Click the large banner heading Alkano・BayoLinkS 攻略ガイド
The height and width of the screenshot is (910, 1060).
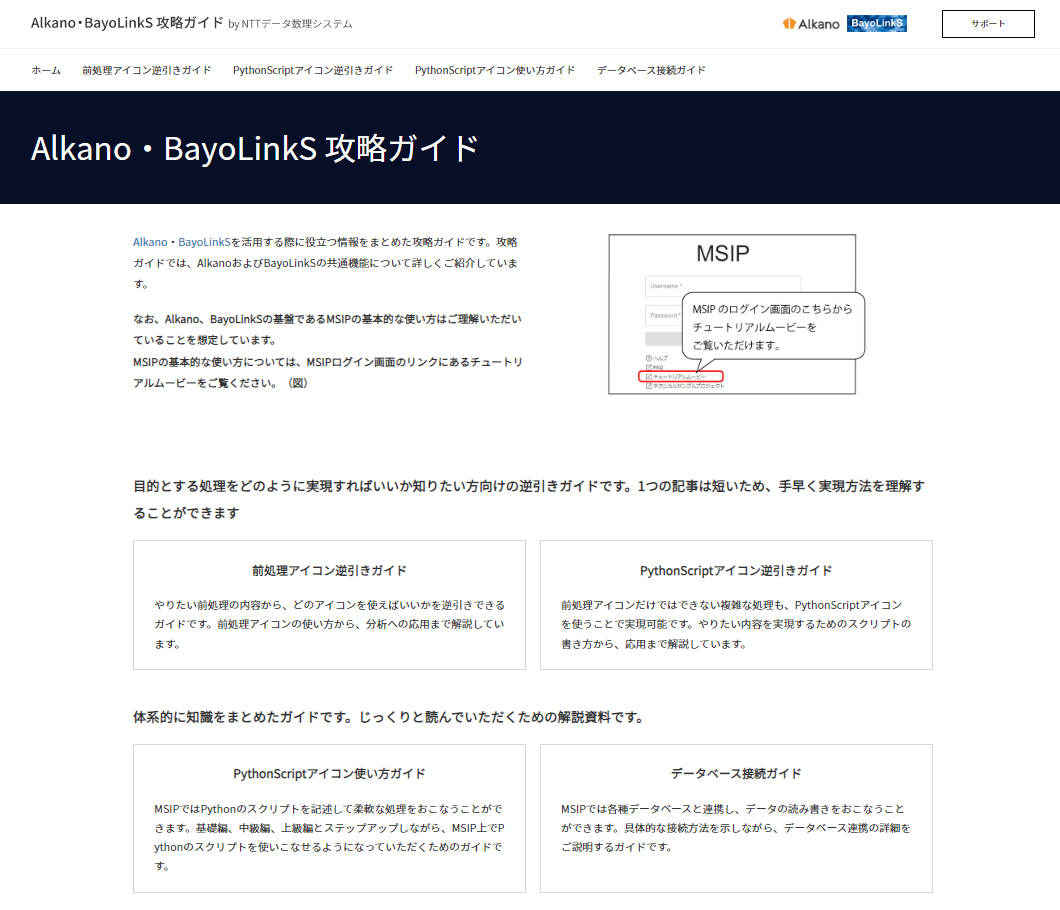click(x=255, y=148)
